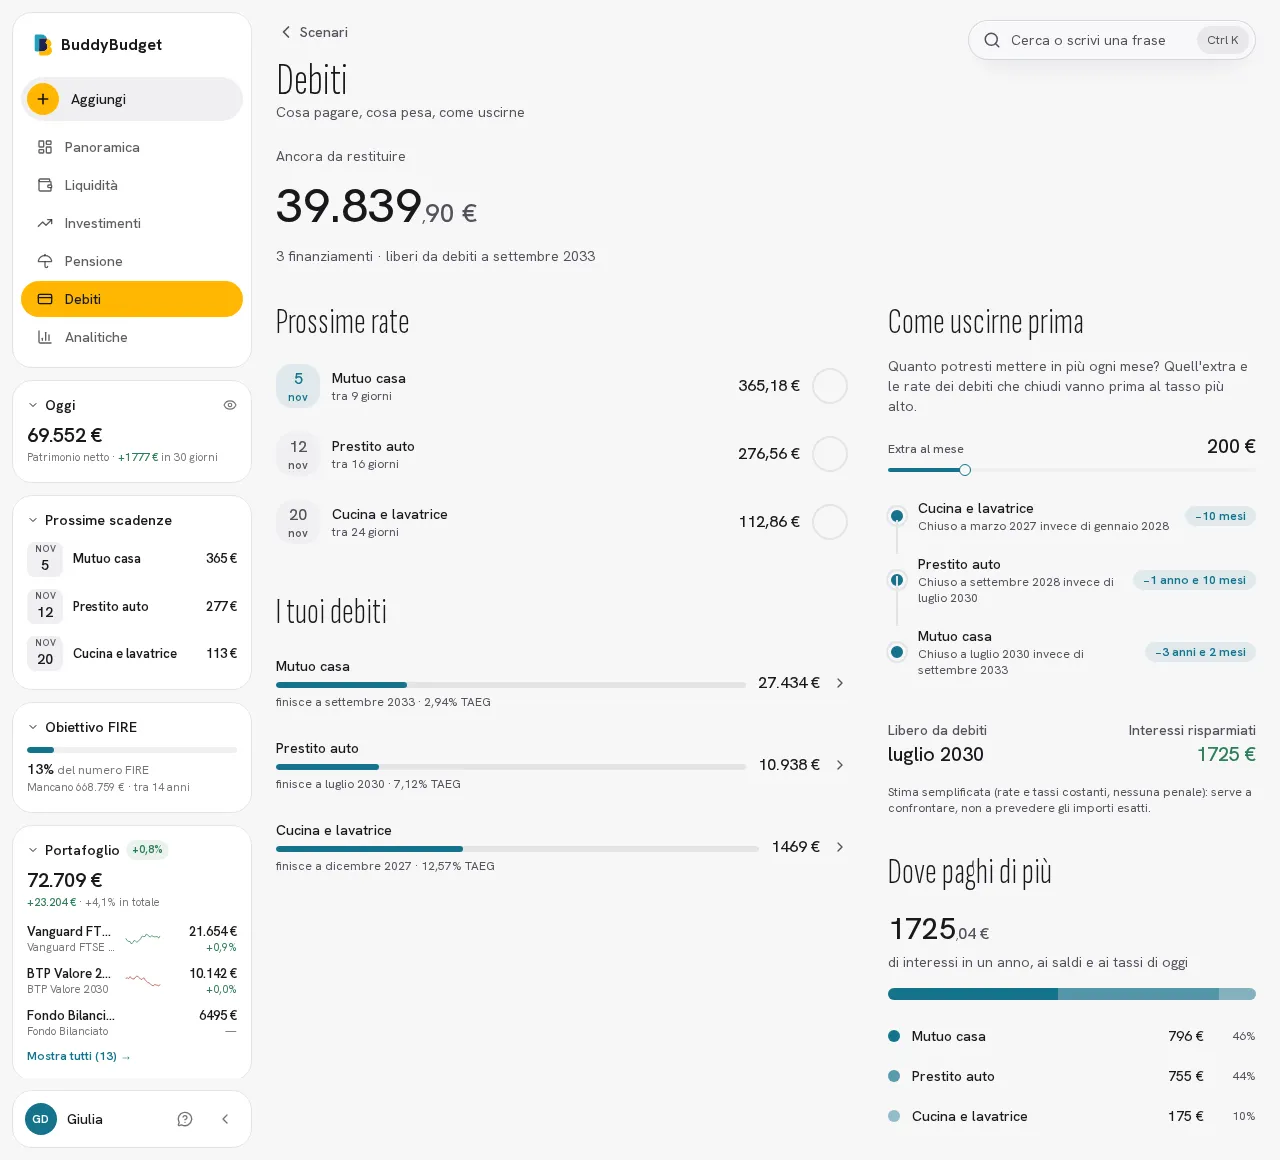
Task: Click the interest breakdown stacked bar
Action: [1072, 994]
